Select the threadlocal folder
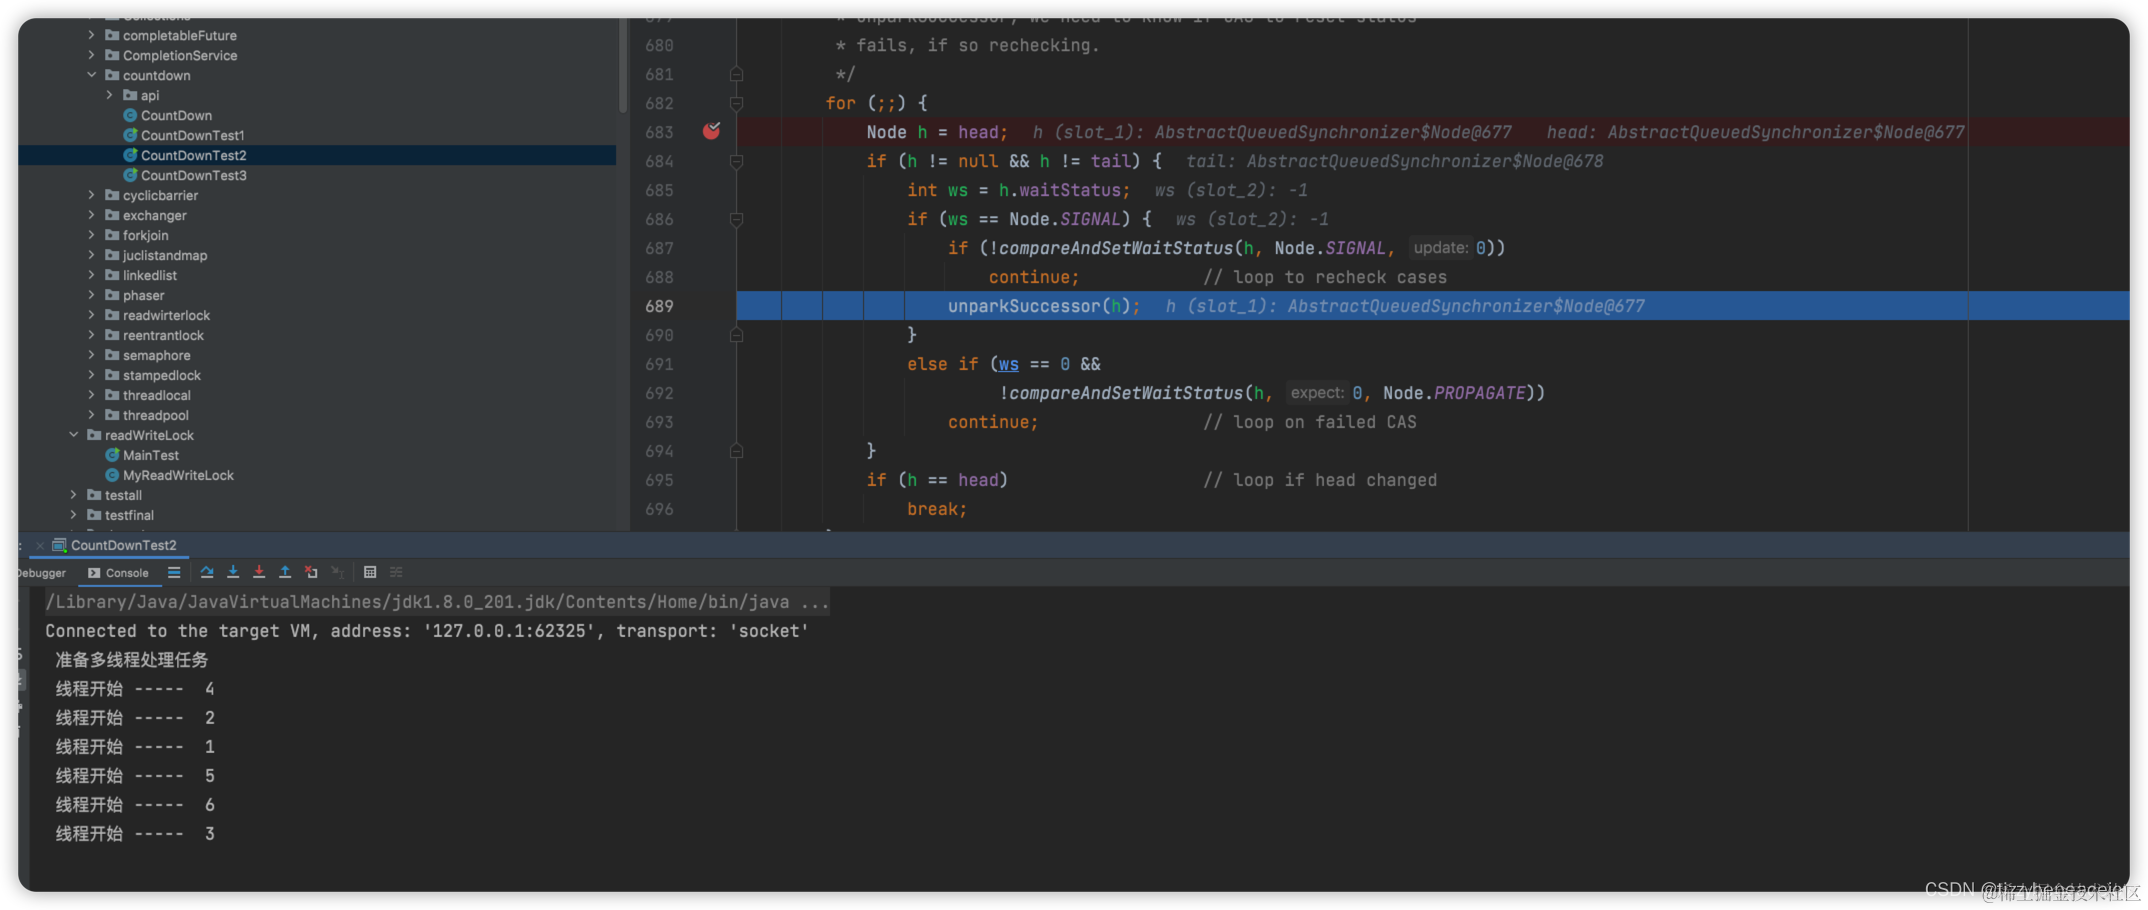 pos(156,395)
